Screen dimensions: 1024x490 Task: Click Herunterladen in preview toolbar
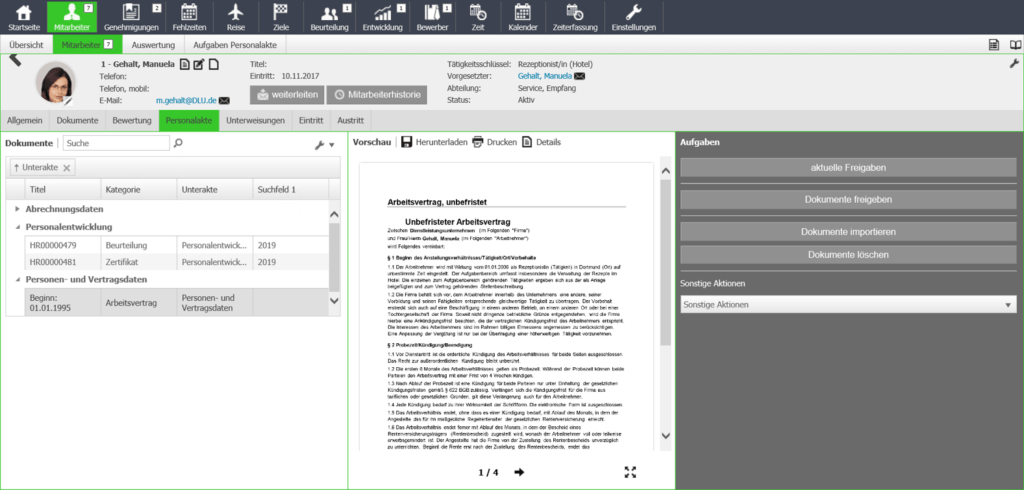[432, 142]
